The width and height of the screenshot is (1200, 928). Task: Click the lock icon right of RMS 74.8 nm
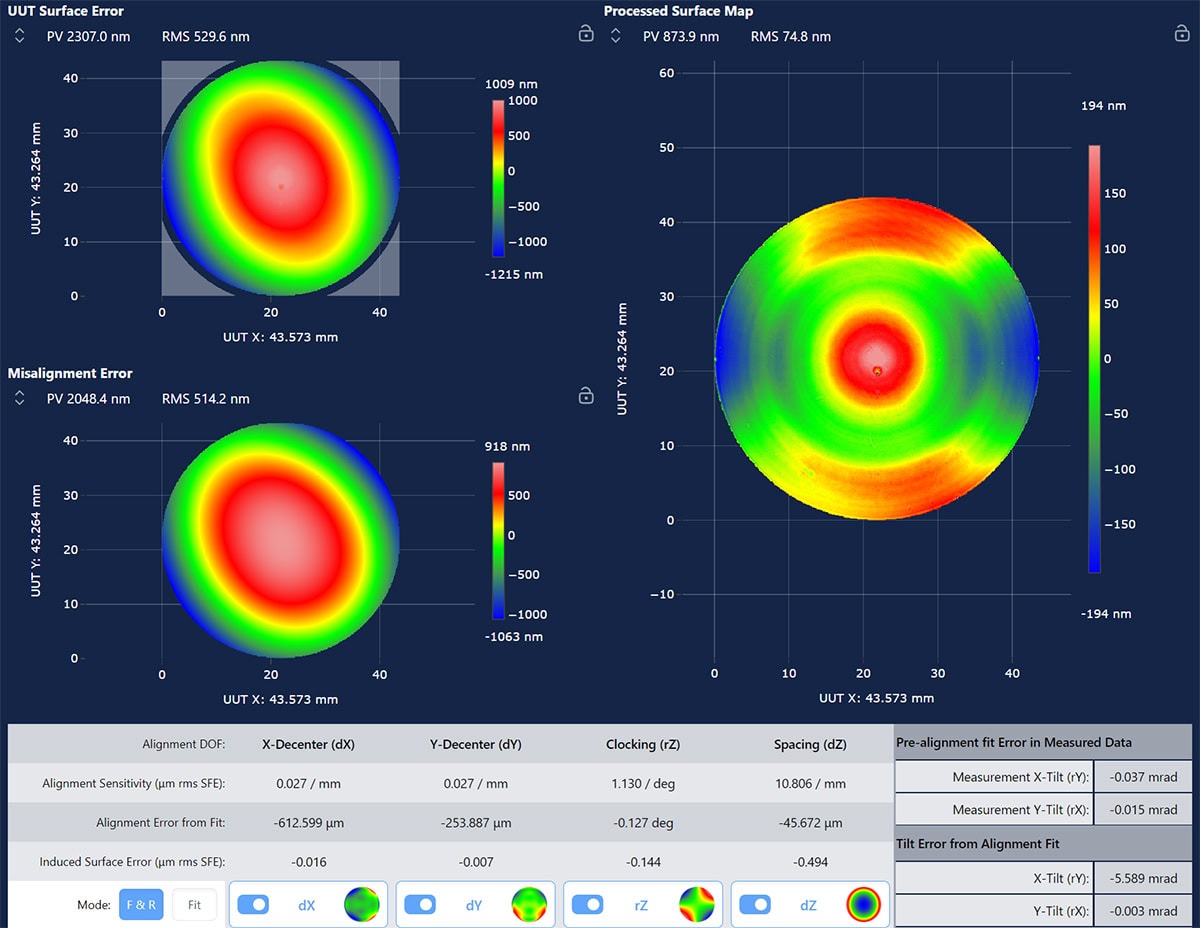point(1184,35)
